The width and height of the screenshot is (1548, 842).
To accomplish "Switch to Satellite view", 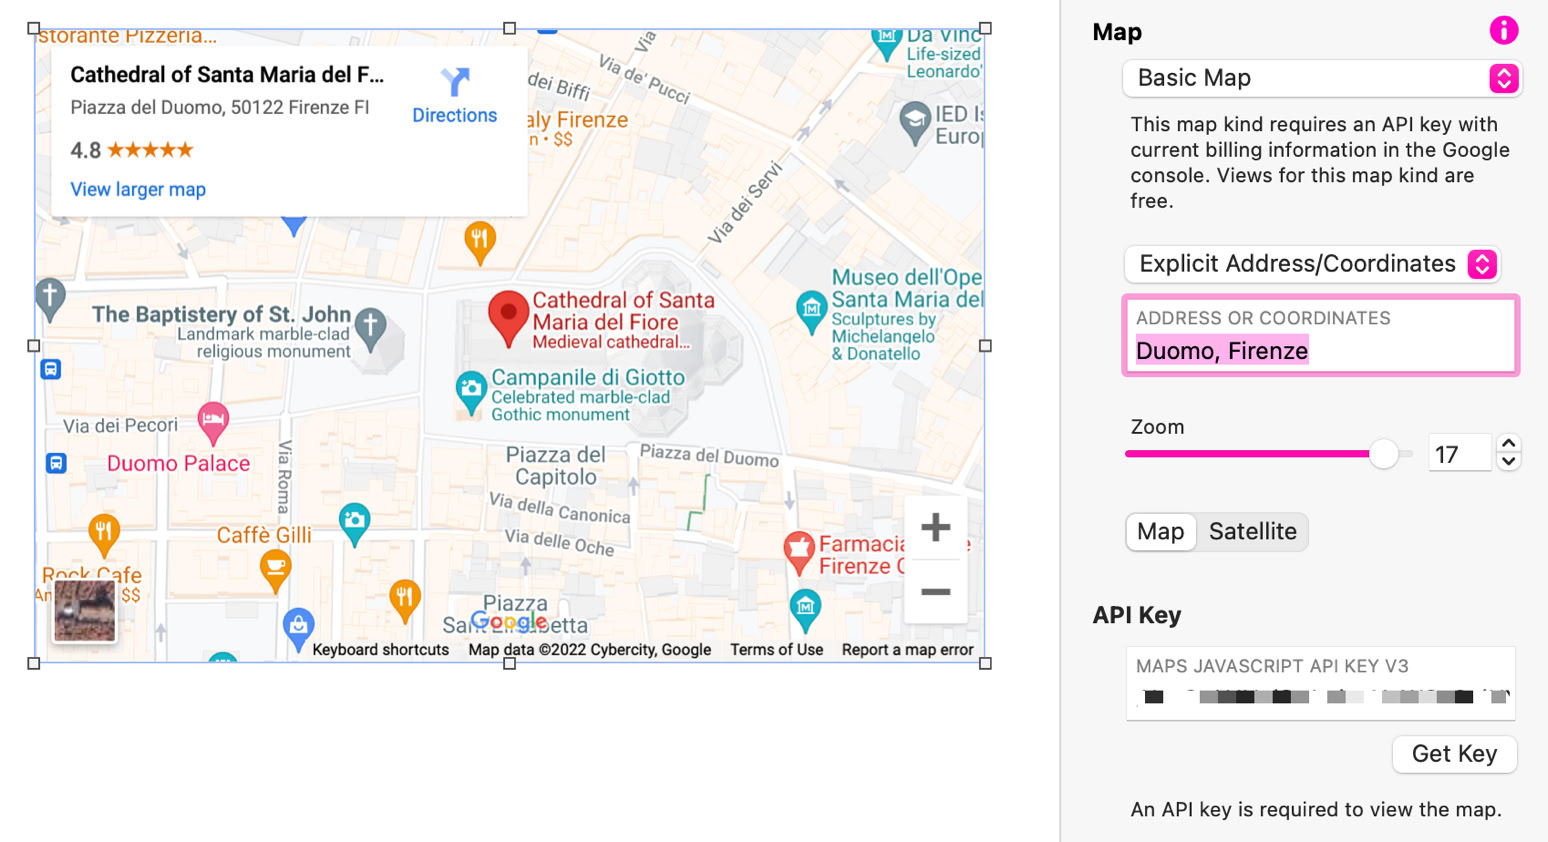I will tap(1252, 532).
